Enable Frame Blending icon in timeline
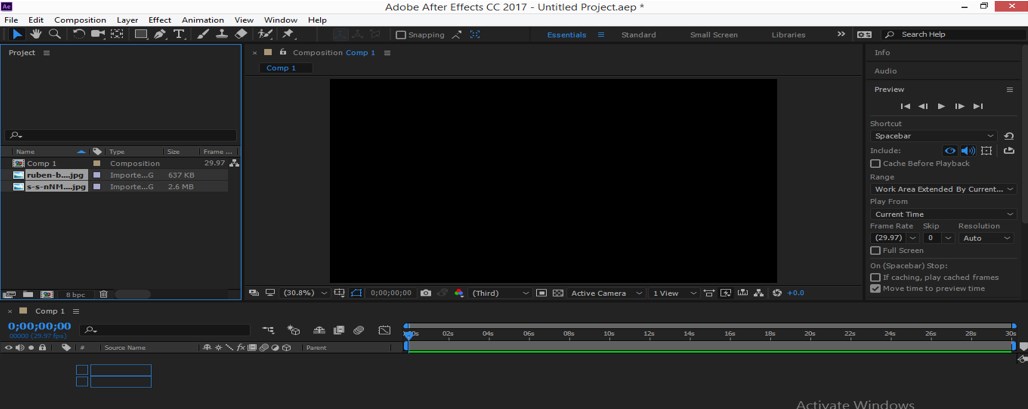Image resolution: width=1028 pixels, height=409 pixels. 339,330
